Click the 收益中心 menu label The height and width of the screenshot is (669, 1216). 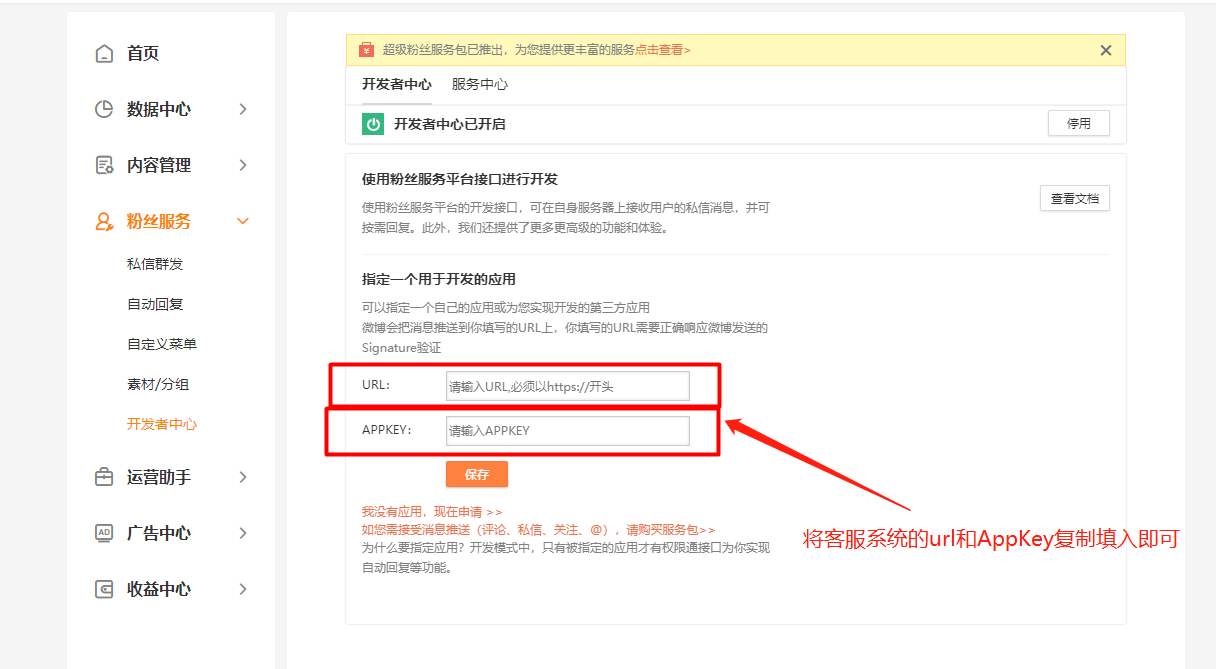pyautogui.click(x=159, y=589)
